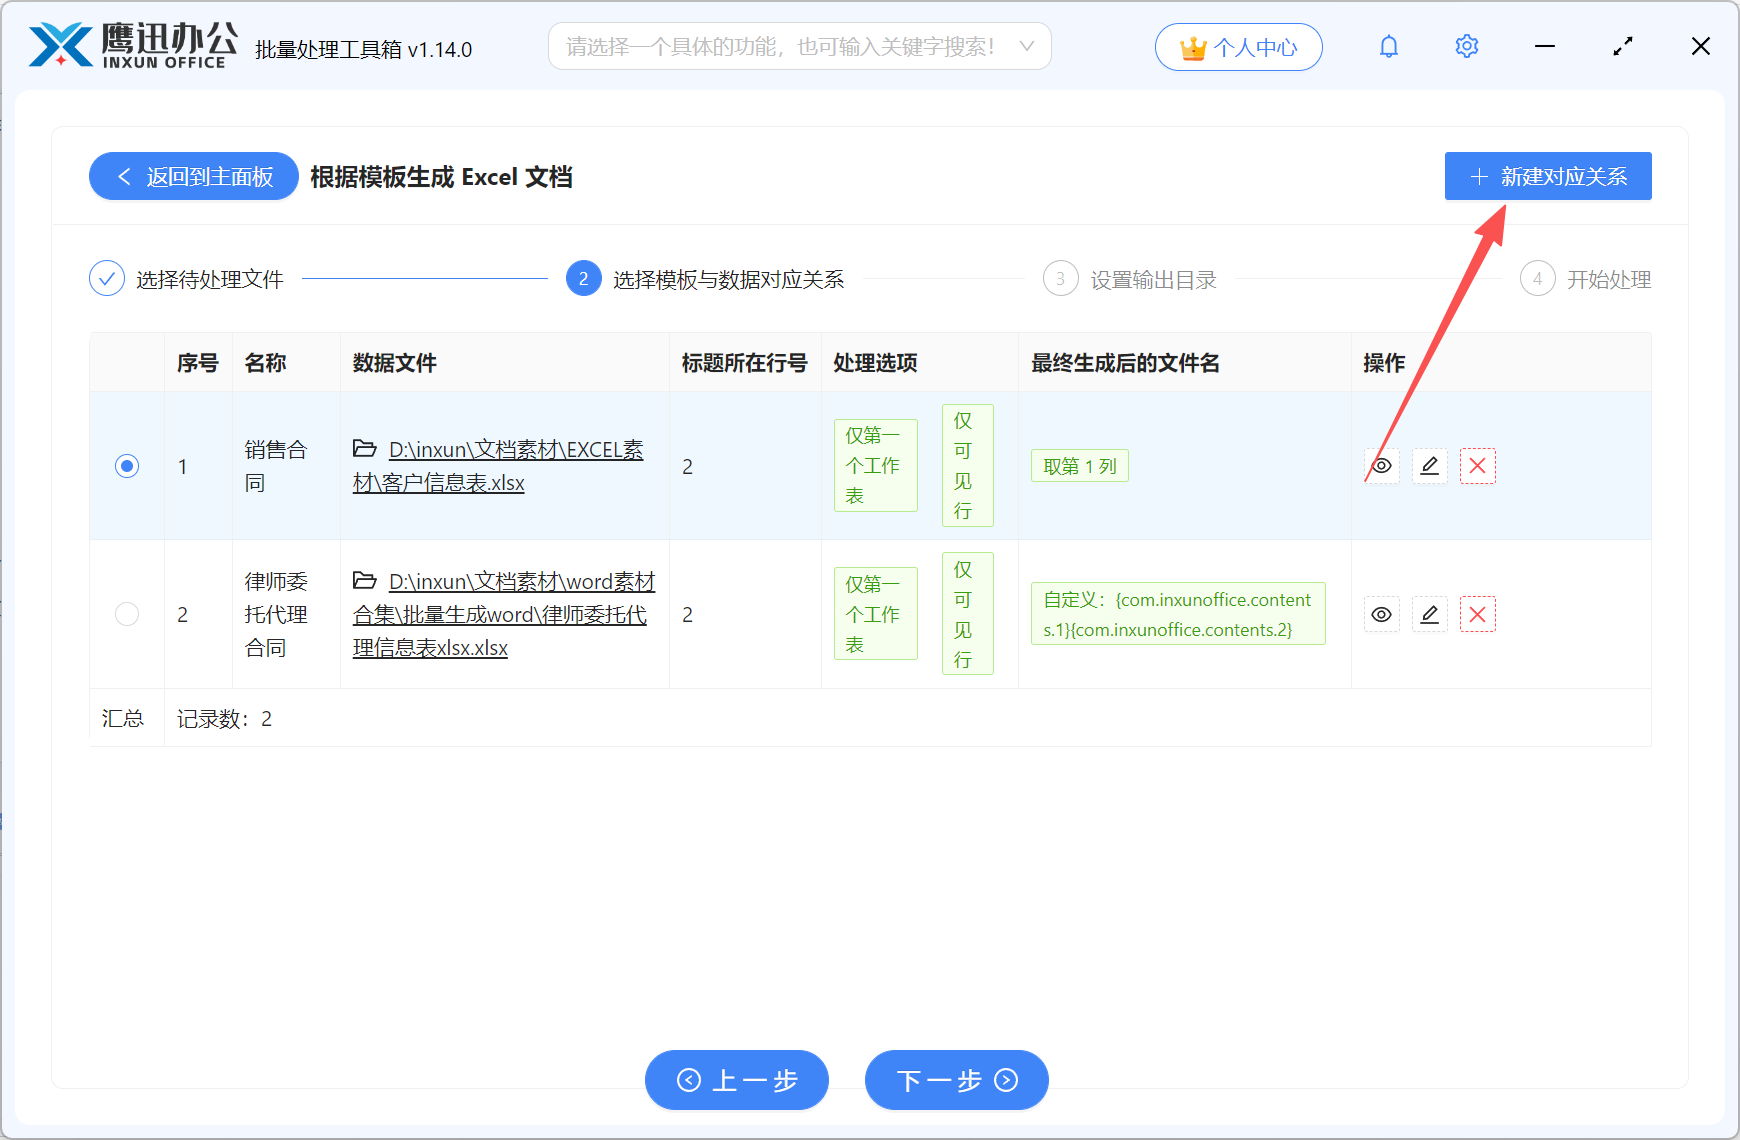Delete the 销售合同 row with red X icon
Viewport: 1740px width, 1140px height.
coord(1477,466)
